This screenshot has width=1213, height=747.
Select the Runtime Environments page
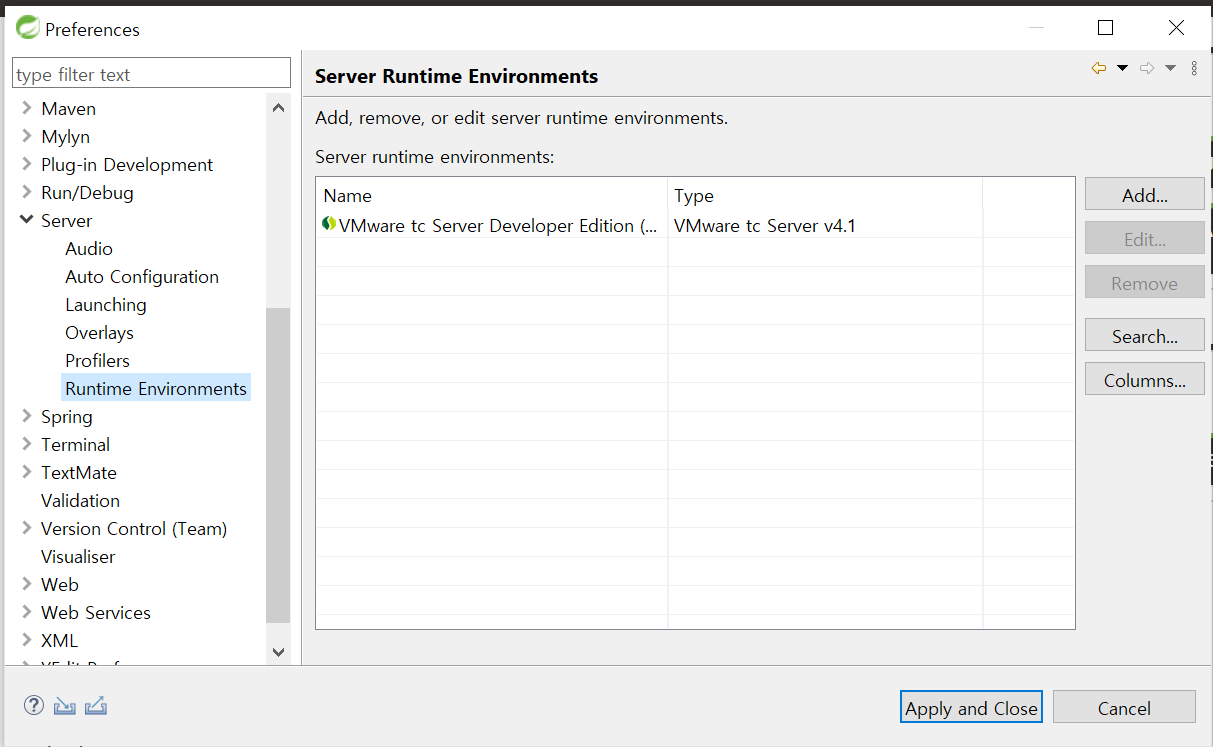click(156, 389)
